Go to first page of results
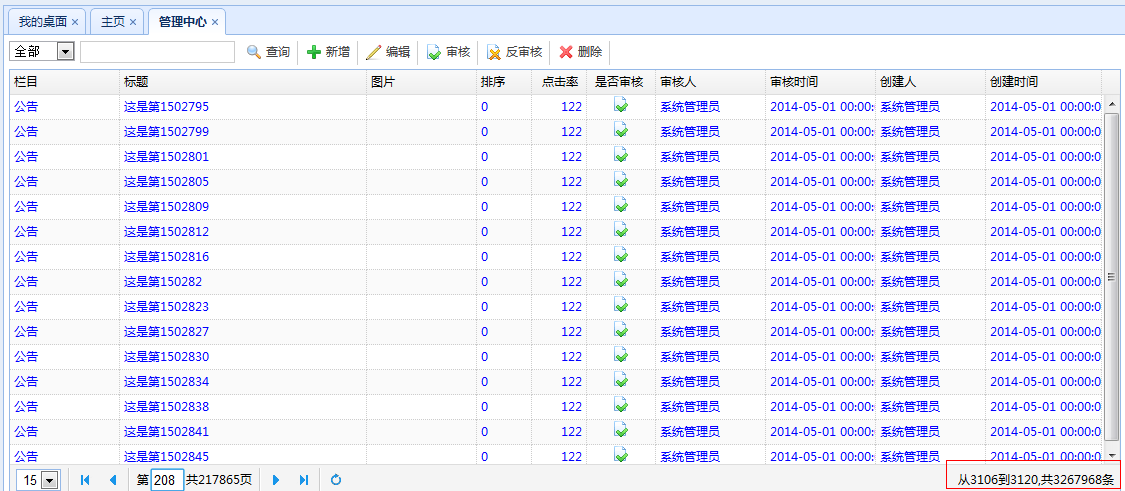Viewport: 1125px width, 491px height. click(x=85, y=480)
